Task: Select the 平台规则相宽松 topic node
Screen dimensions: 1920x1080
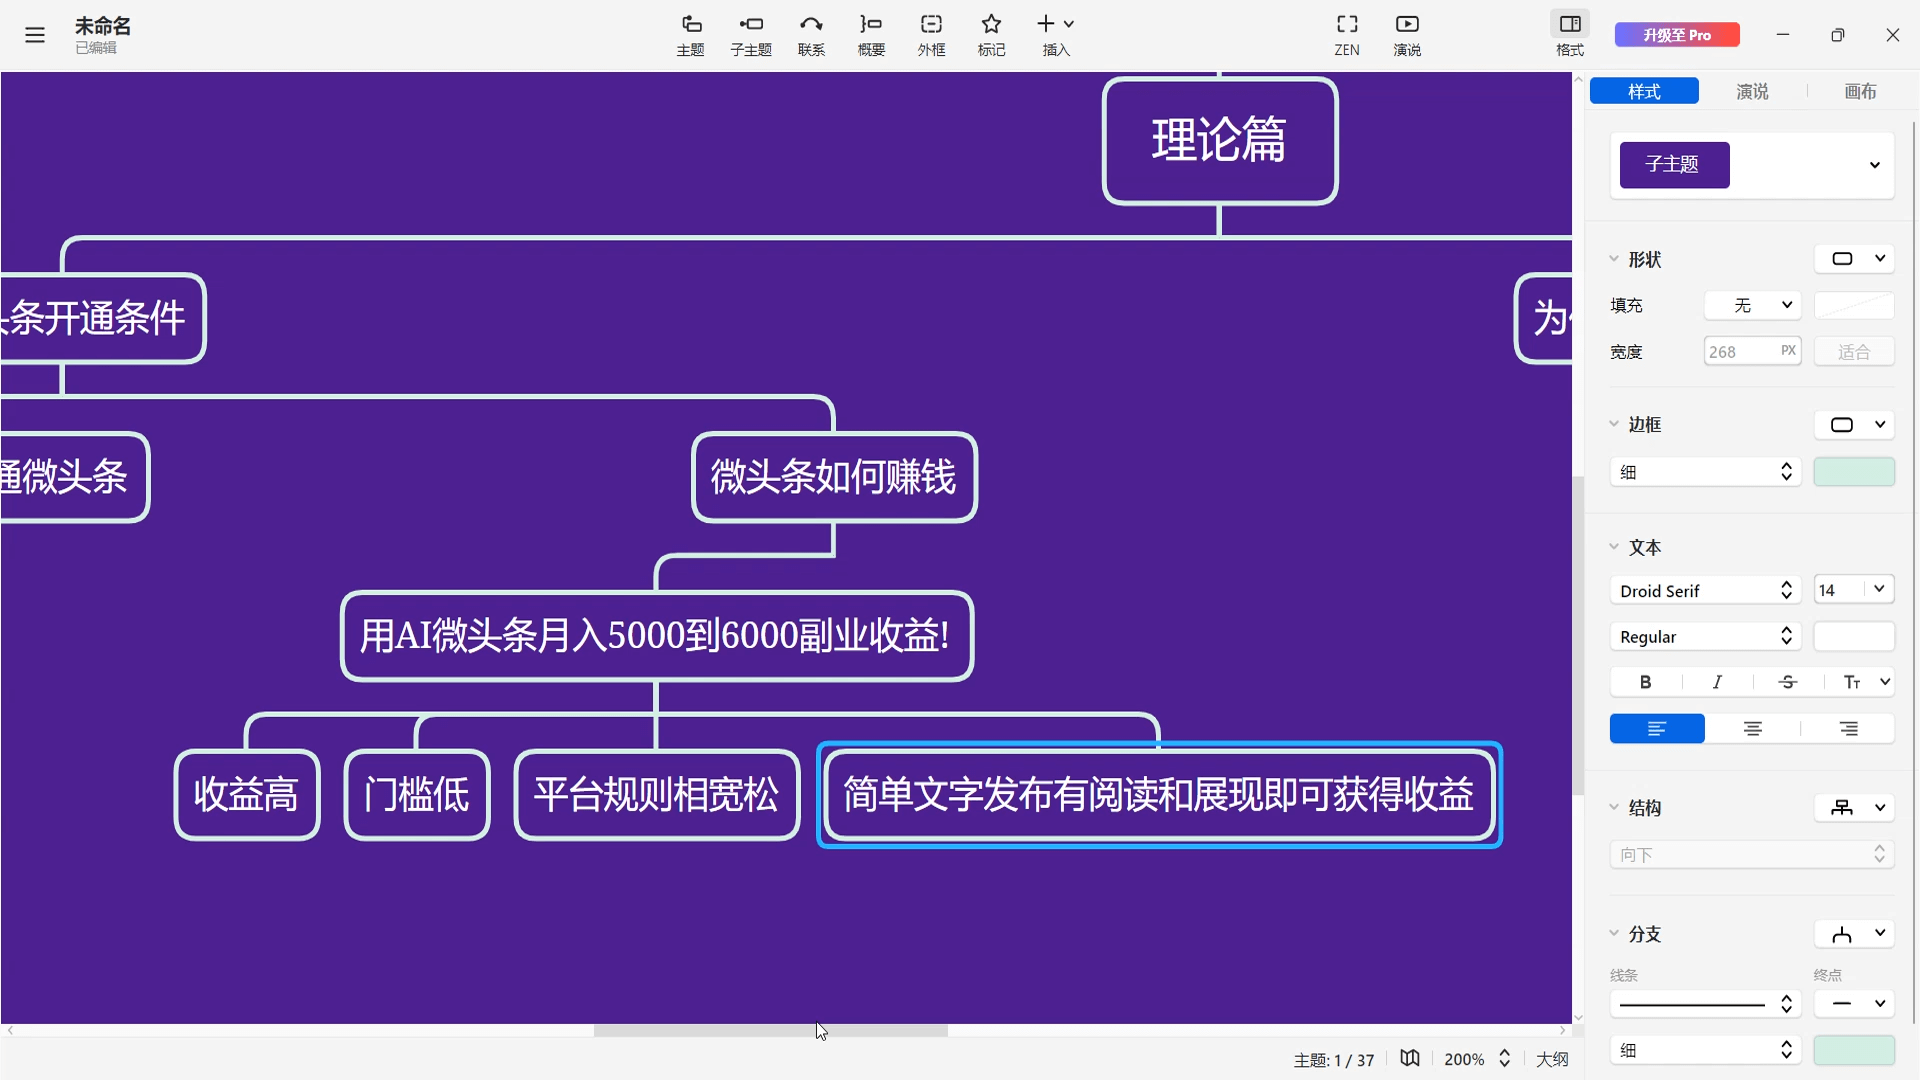Action: click(657, 795)
